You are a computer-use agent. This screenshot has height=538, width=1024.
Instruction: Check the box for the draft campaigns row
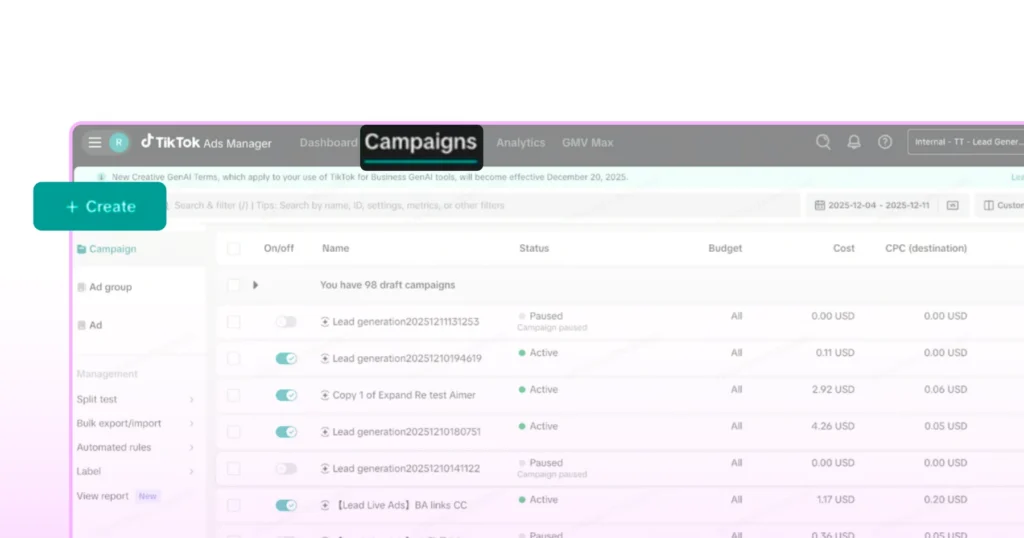(x=233, y=285)
